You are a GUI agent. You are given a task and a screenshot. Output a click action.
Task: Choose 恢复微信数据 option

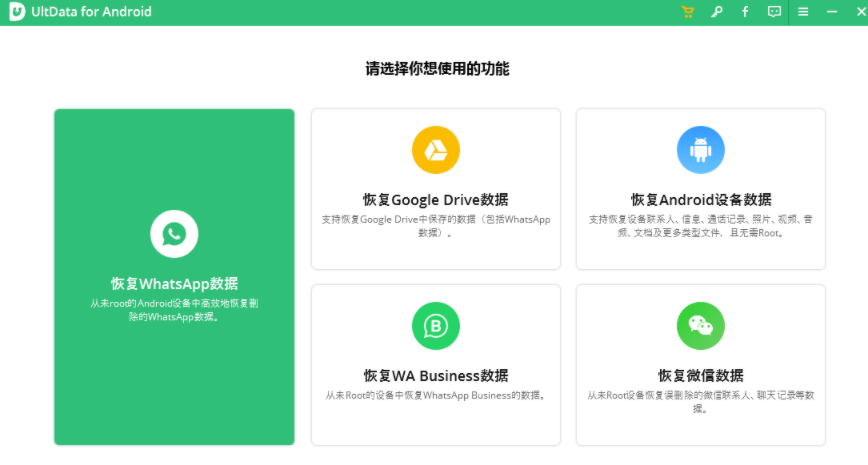pos(701,376)
